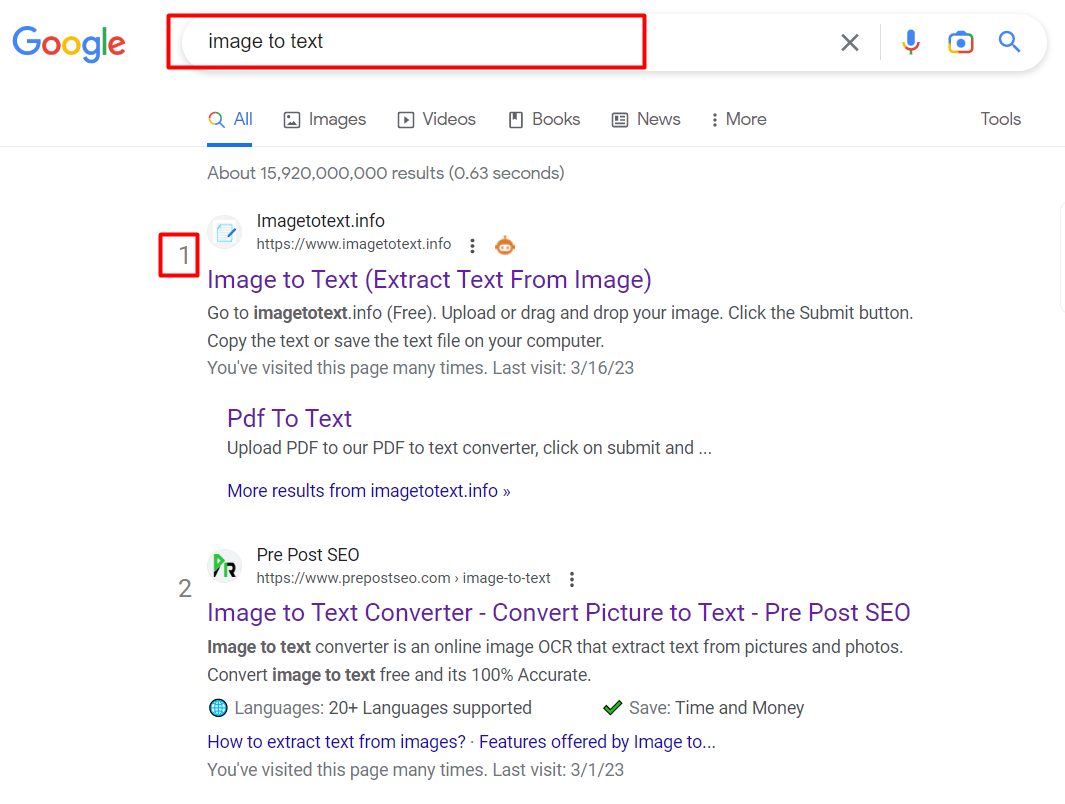Switch to the News tab
1065x804 pixels.
(x=646, y=120)
